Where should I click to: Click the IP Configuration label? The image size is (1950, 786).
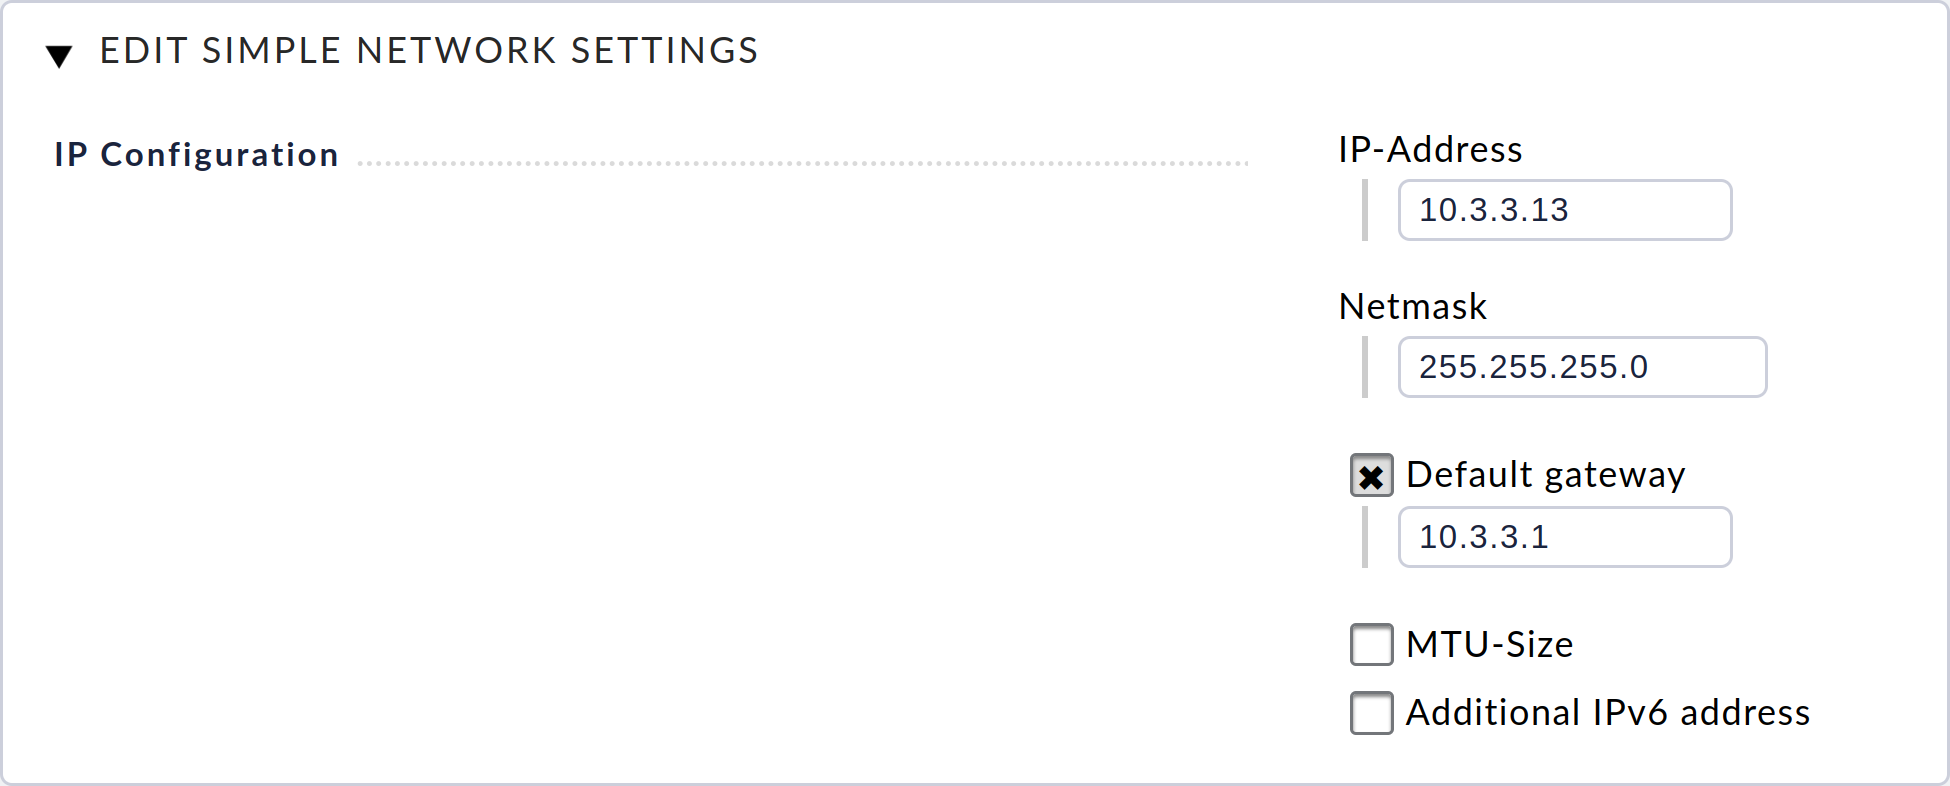coord(196,155)
